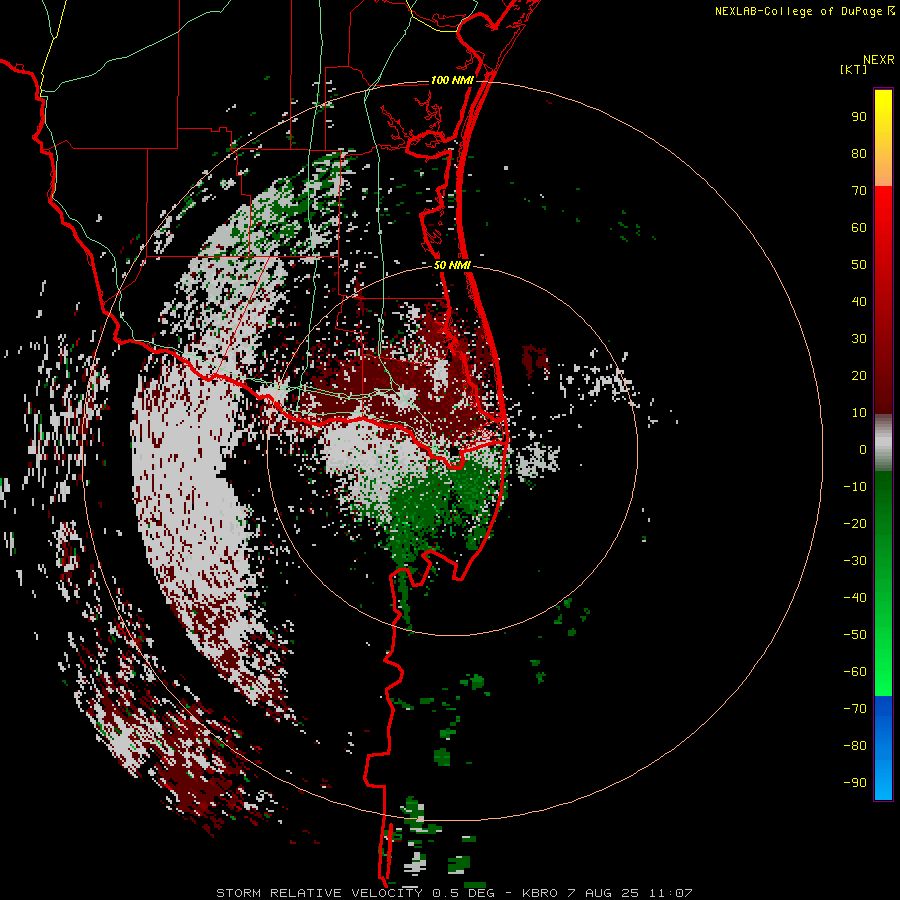Click the 40 value on velocity scale
This screenshot has height=900, width=900.
[x=859, y=301]
